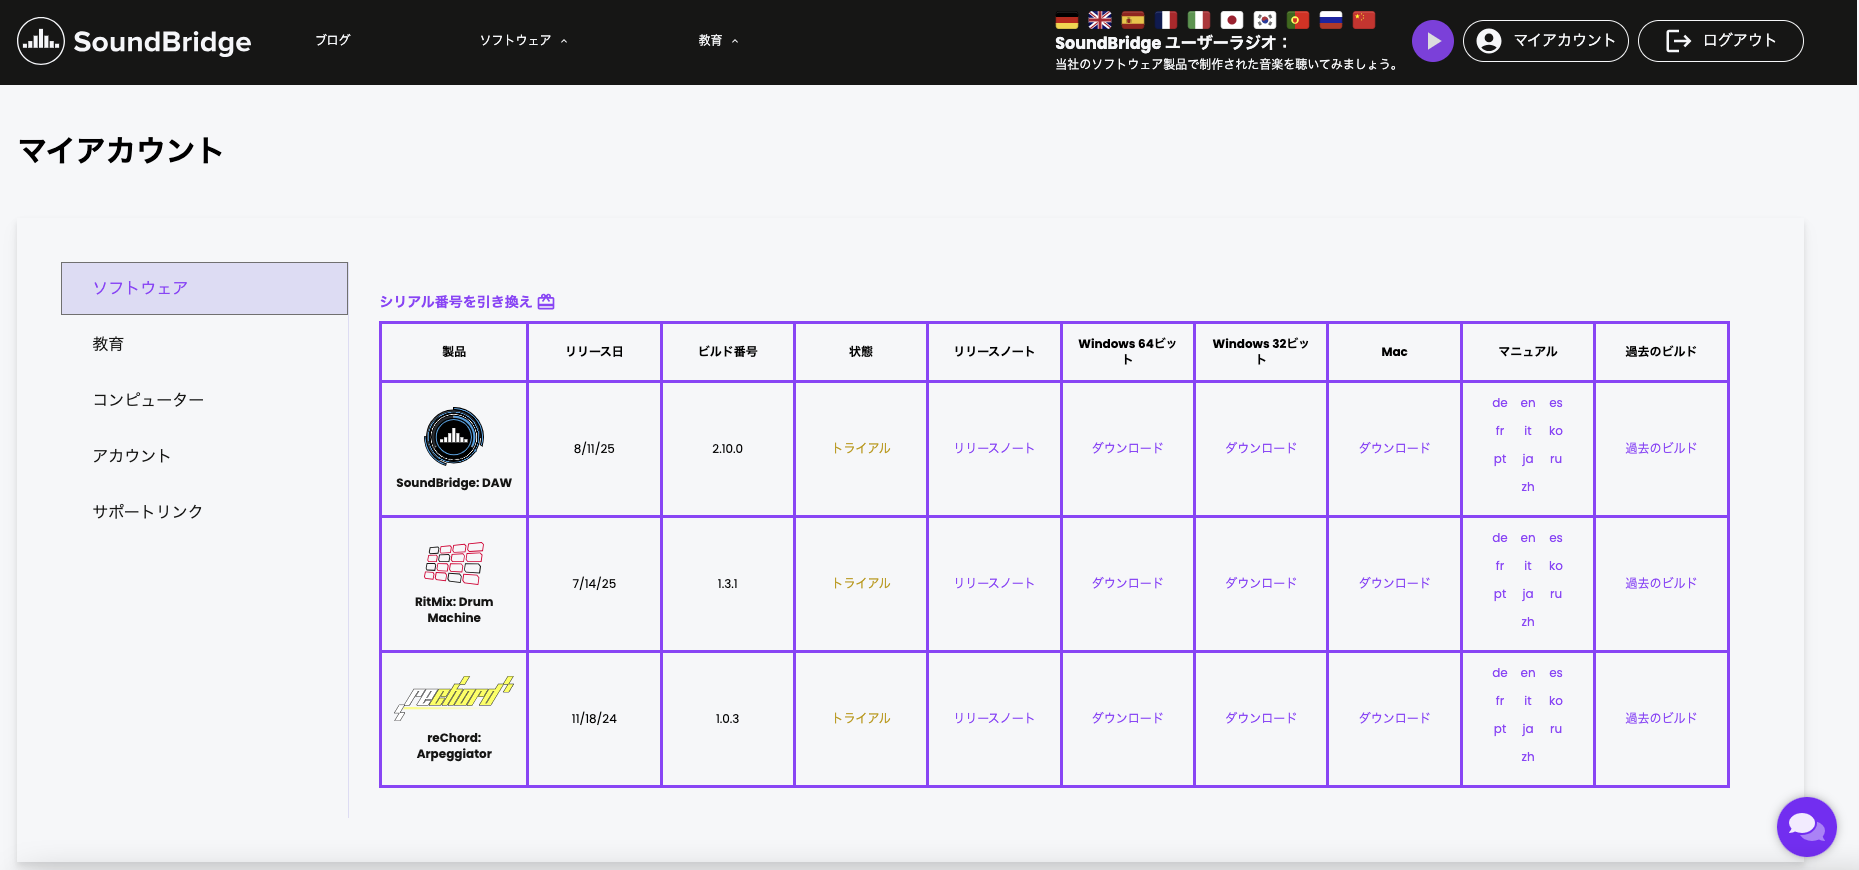Screen dimensions: 1859x870
Task: Open the 'ko' manual for RitMix
Action: [x=1556, y=566]
